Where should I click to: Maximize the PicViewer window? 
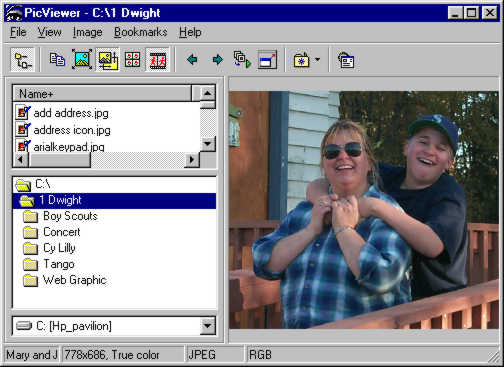pyautogui.click(x=471, y=13)
